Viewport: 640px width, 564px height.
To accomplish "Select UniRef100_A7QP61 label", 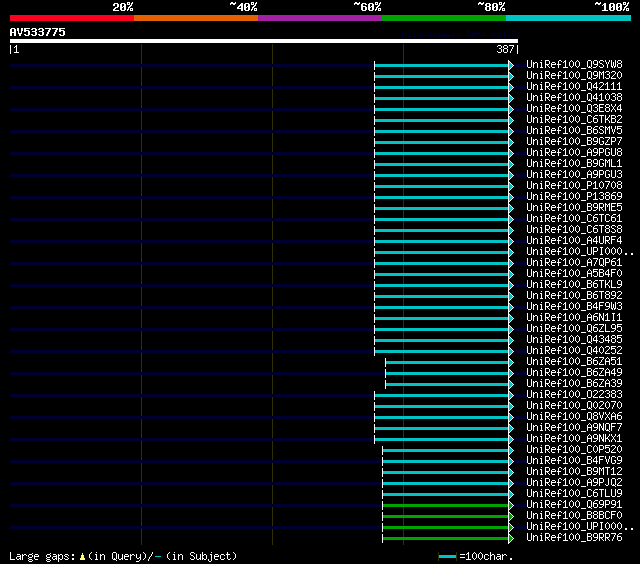I will pyautogui.click(x=574, y=262).
